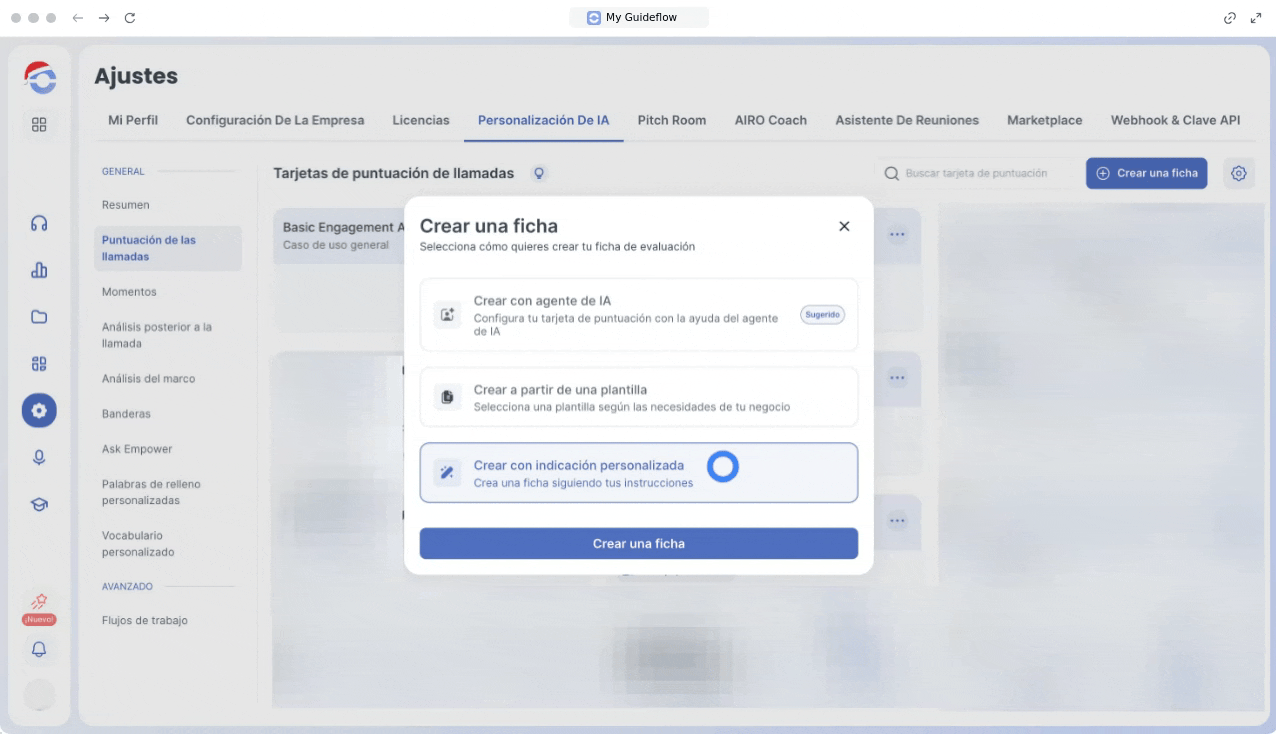This screenshot has height=734, width=1276.
Task: Open three-dot menu on third scorecard
Action: (x=897, y=521)
